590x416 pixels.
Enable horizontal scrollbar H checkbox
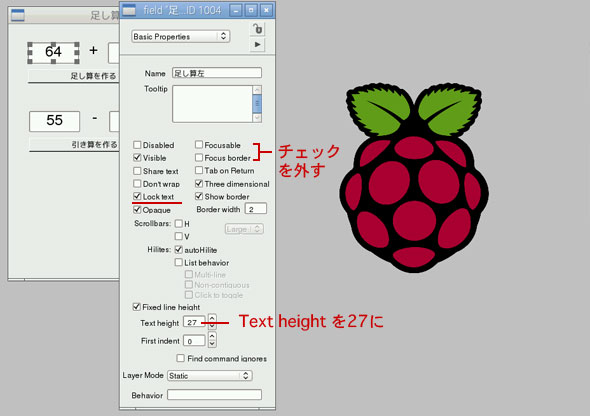(179, 224)
